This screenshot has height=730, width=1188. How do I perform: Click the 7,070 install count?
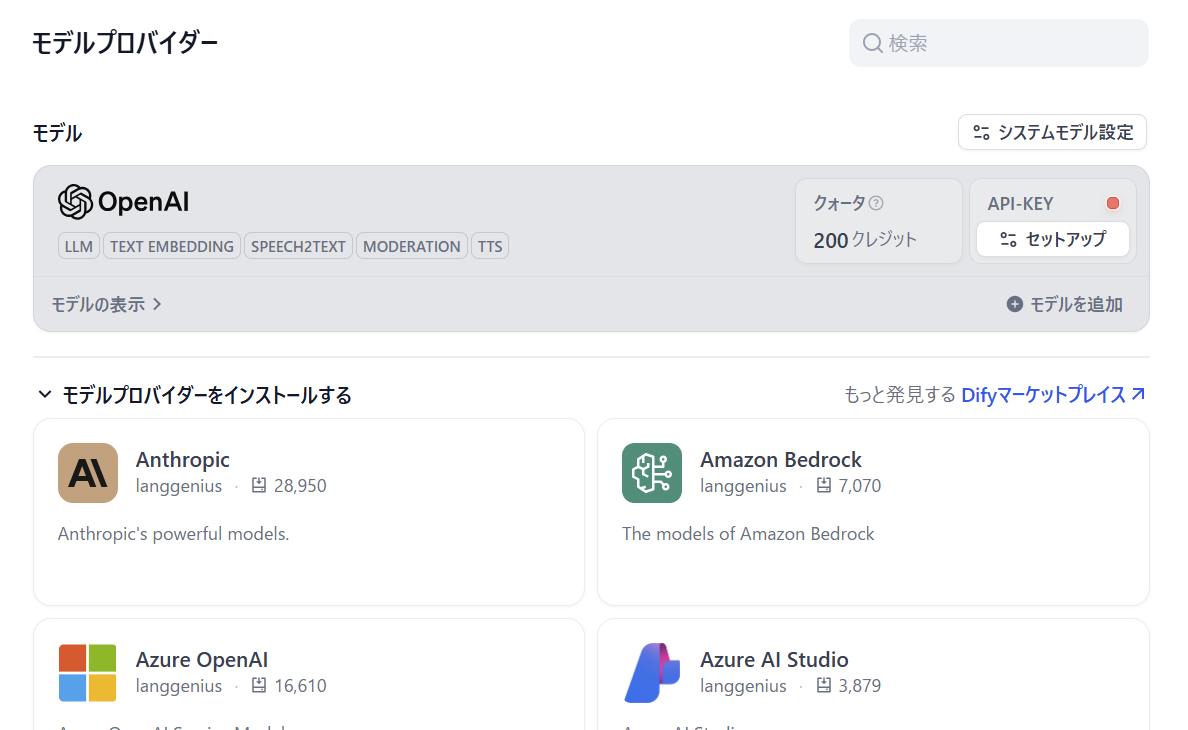click(860, 485)
